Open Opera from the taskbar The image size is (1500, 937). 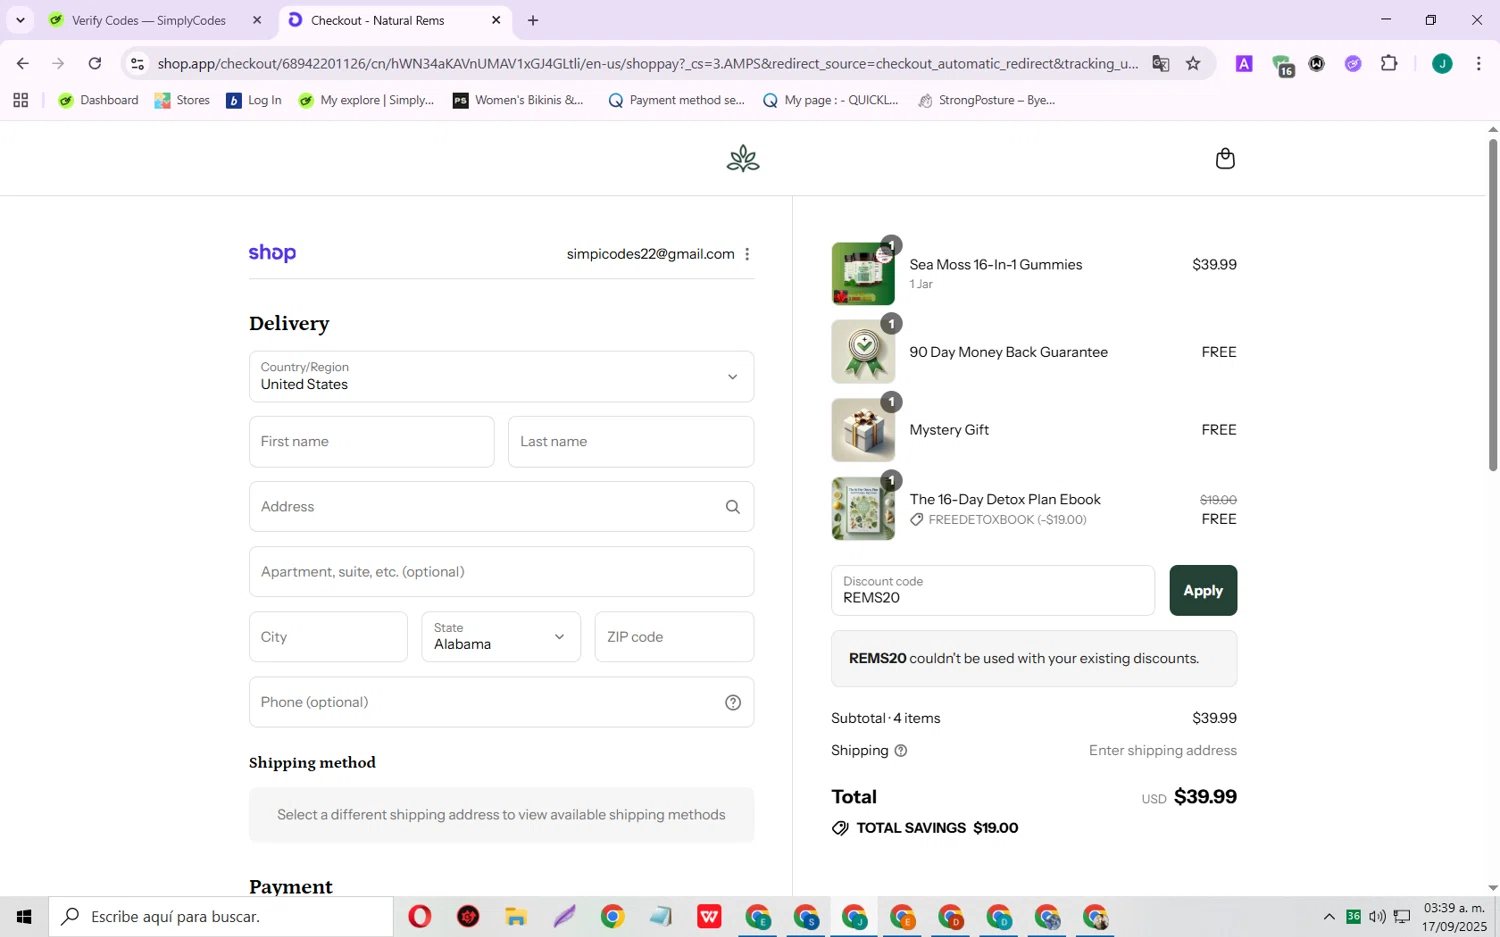(x=420, y=917)
